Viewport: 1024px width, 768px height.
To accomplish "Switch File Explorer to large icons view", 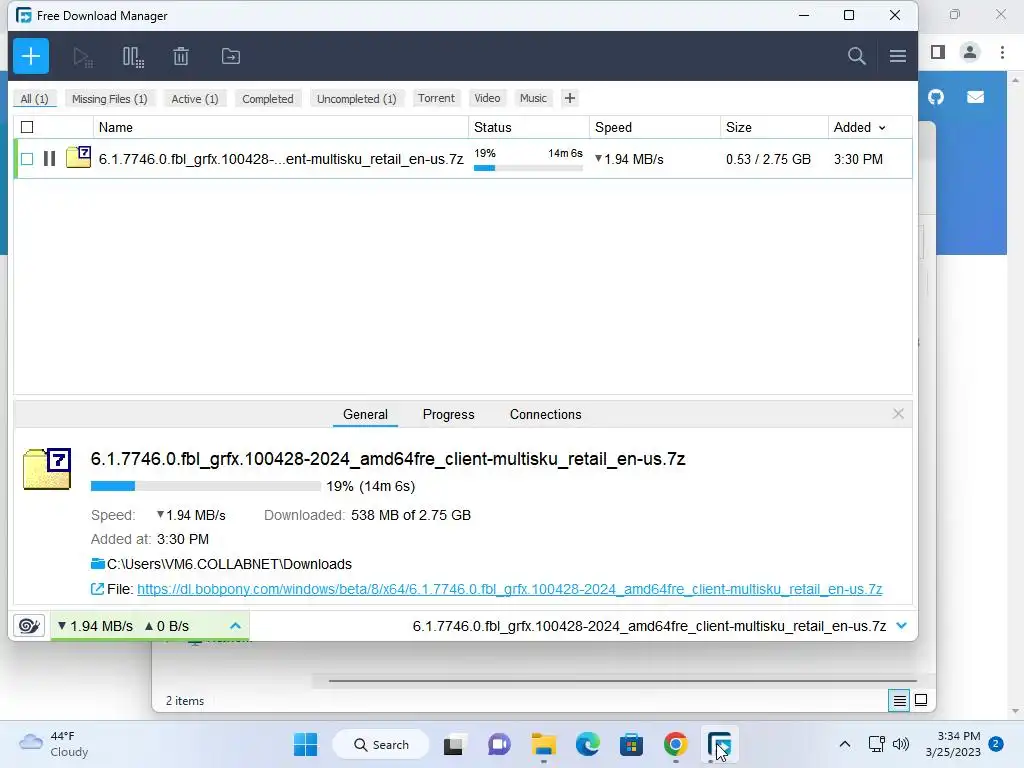I will 921,700.
